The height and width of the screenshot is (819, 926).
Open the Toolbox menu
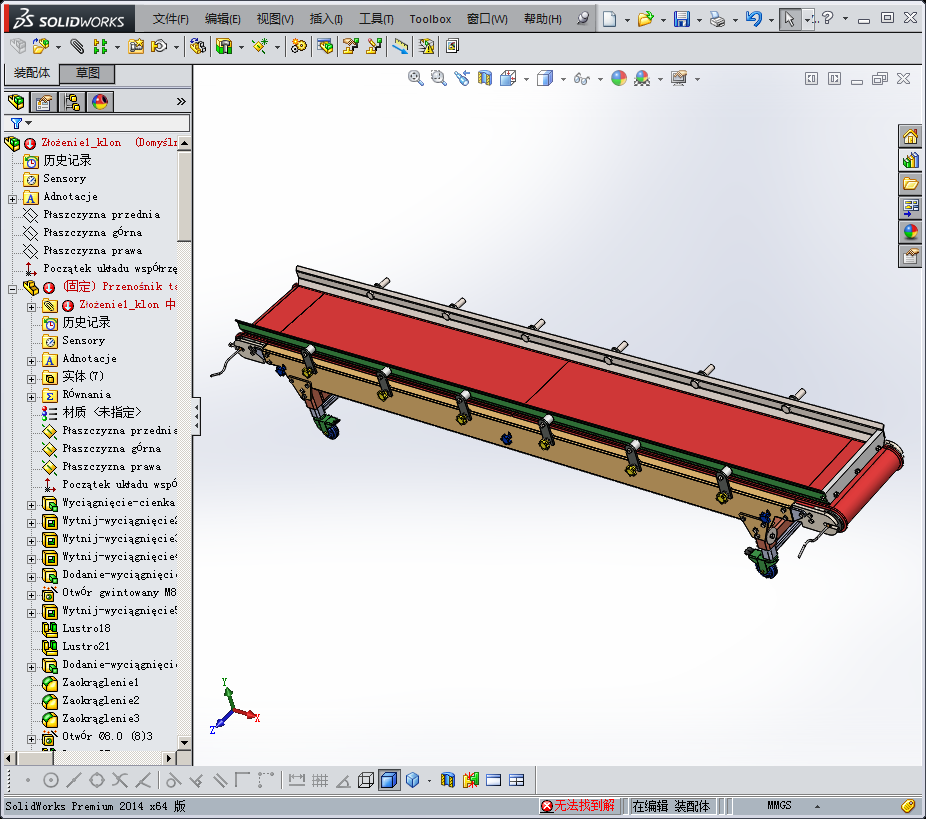[x=430, y=19]
